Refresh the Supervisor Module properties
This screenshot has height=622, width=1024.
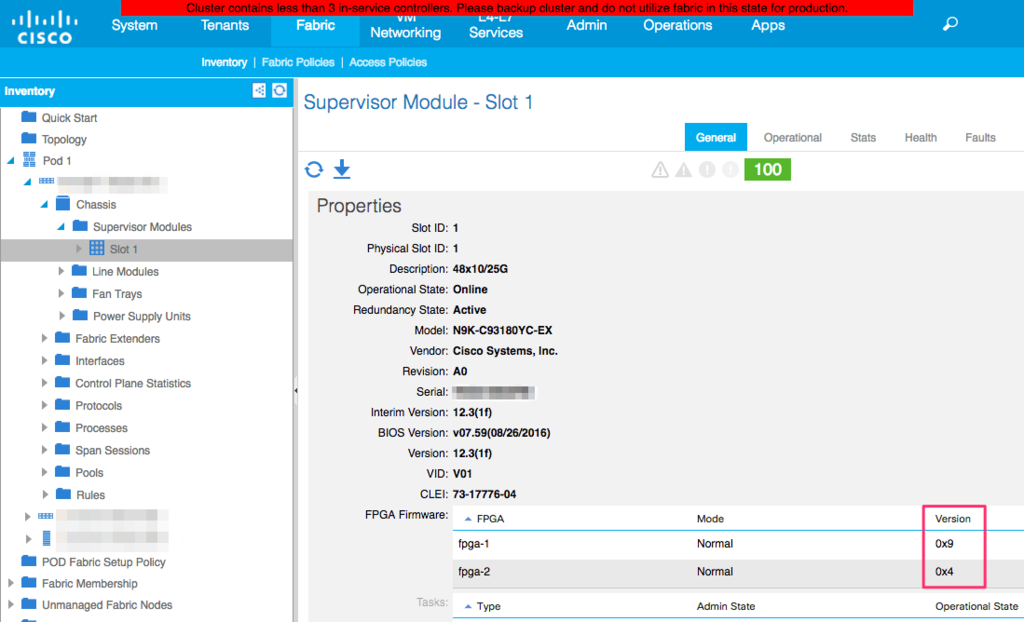pyautogui.click(x=314, y=170)
